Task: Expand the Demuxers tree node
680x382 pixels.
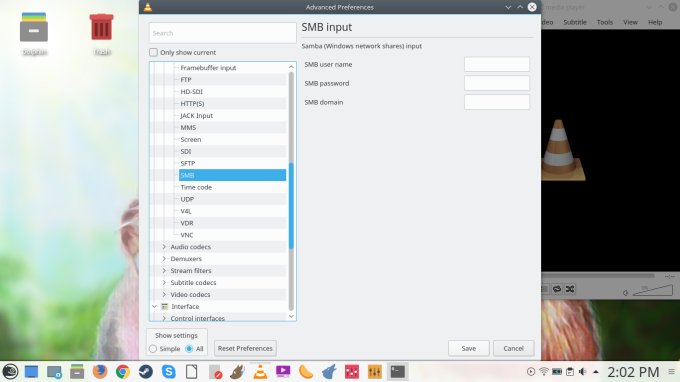Action: pos(164,259)
